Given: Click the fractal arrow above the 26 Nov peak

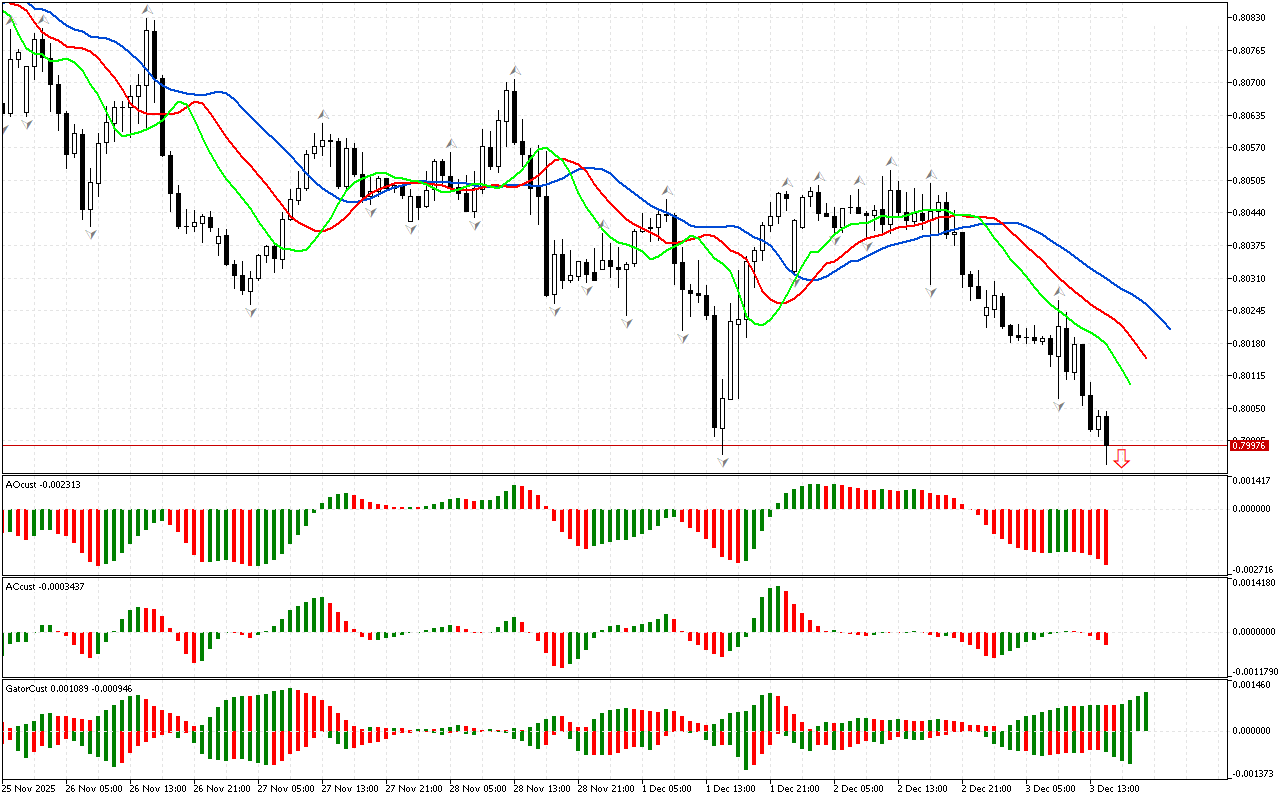Looking at the screenshot, I should [x=148, y=10].
